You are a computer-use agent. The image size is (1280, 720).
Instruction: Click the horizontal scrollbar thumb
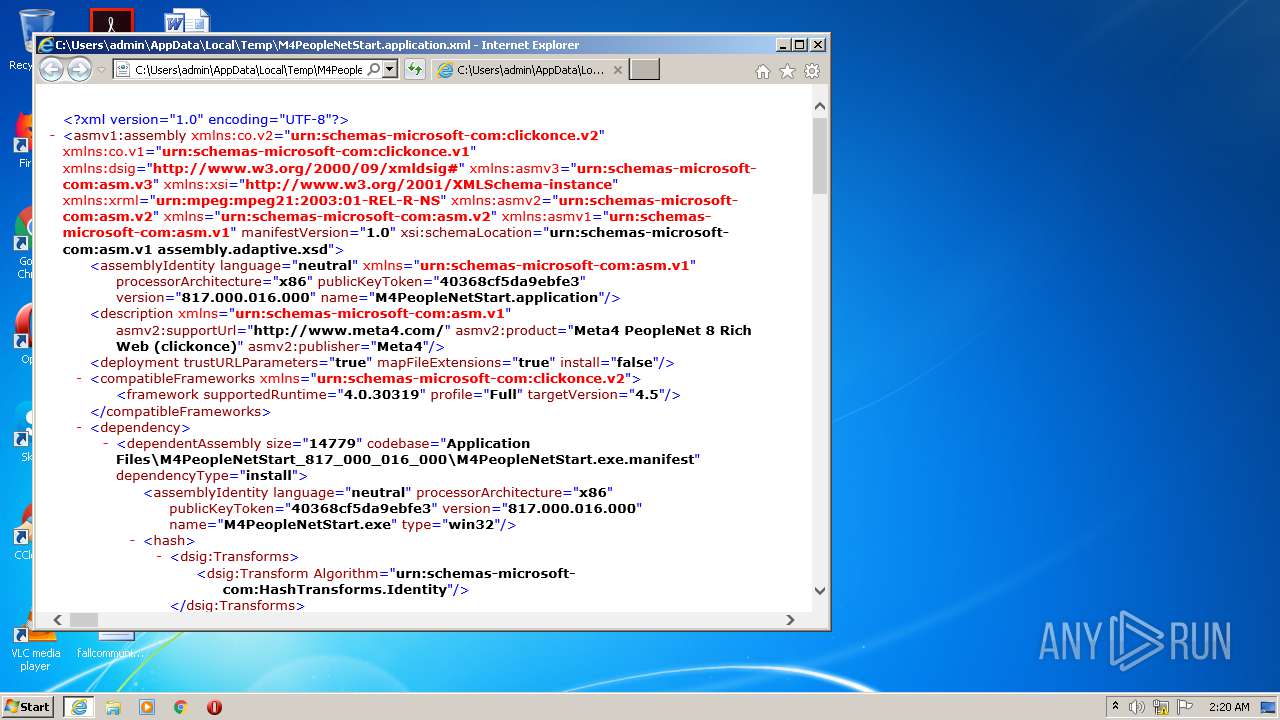click(x=83, y=620)
